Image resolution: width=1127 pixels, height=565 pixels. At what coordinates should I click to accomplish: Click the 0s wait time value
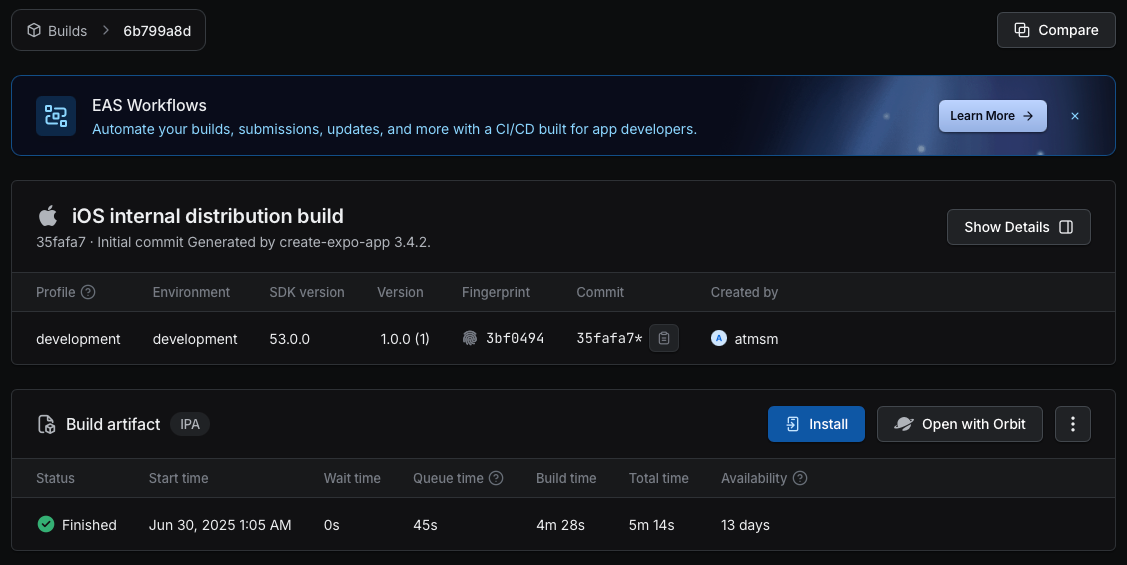(331, 525)
